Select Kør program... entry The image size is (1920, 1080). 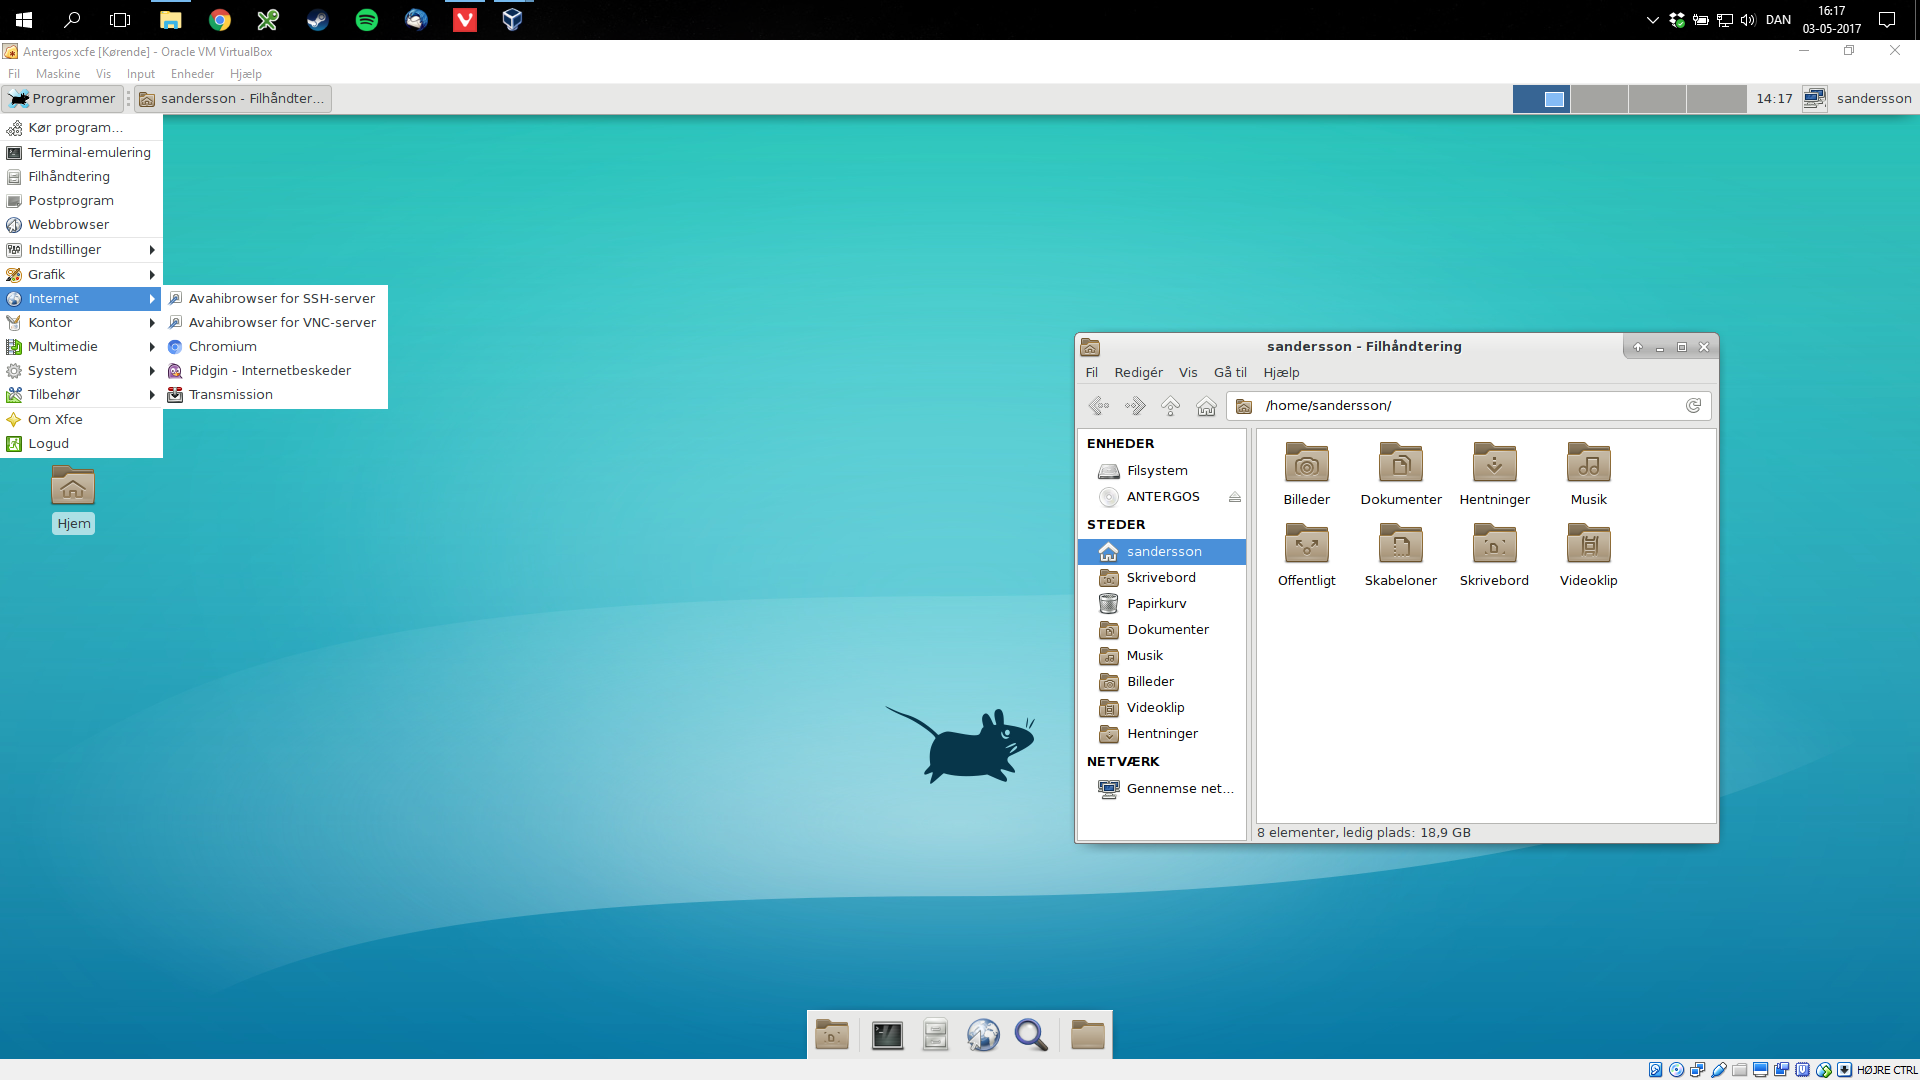coord(81,128)
